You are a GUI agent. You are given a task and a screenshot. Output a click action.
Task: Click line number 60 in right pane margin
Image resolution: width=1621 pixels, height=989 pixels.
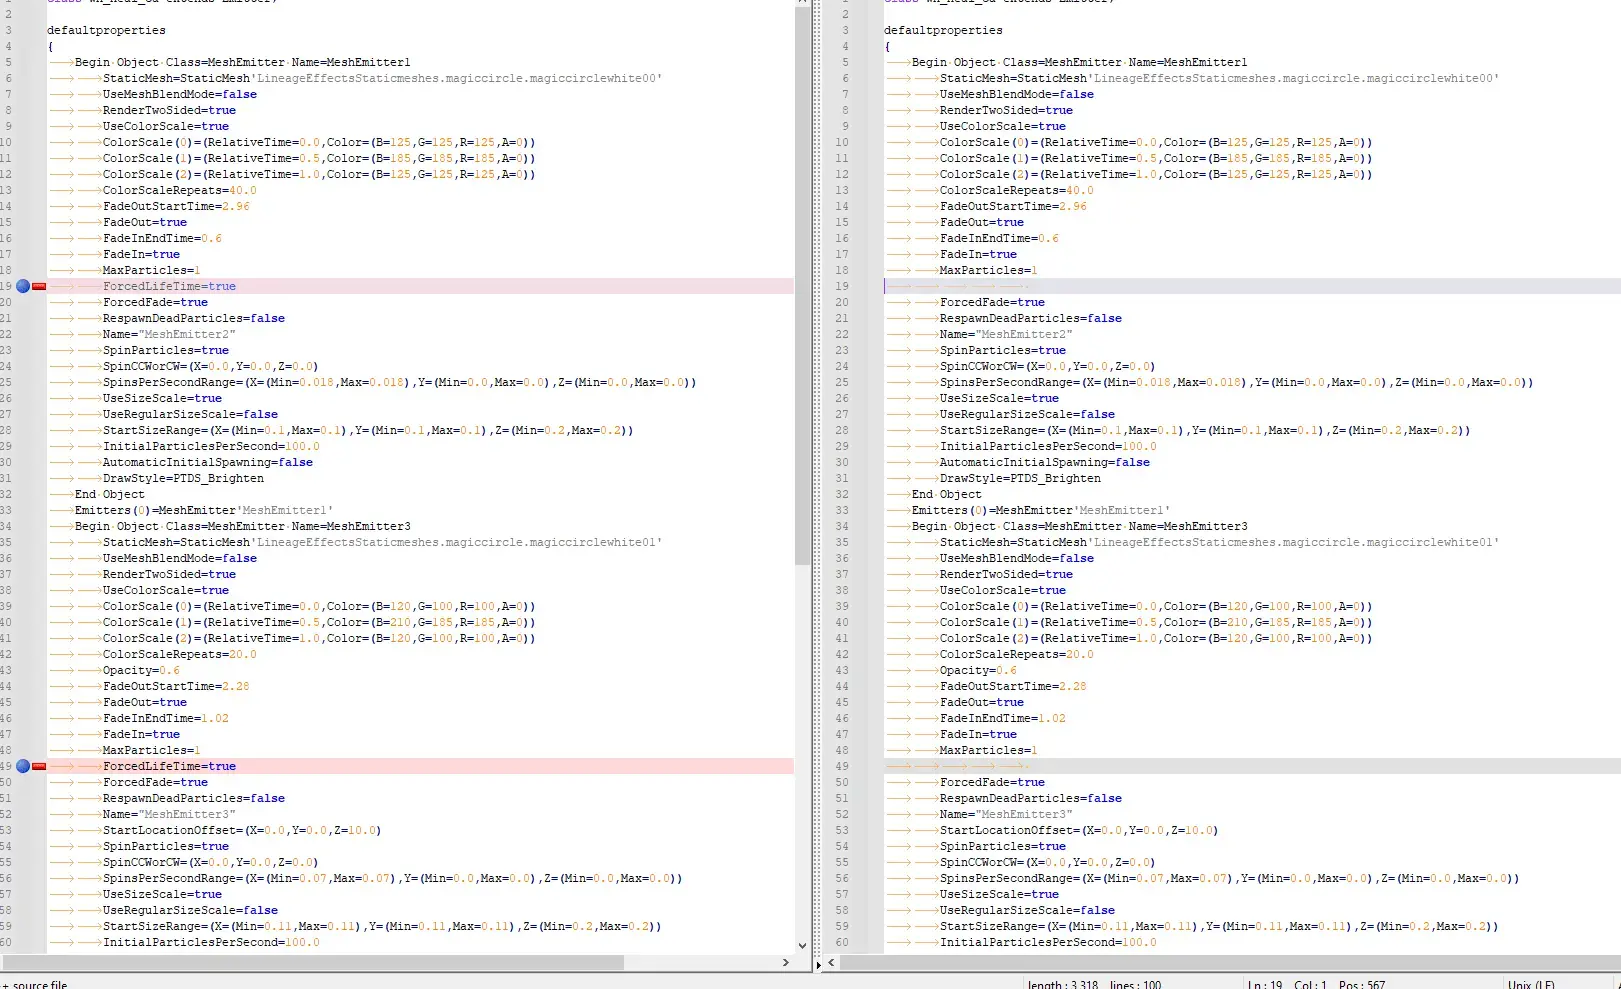[x=842, y=942]
